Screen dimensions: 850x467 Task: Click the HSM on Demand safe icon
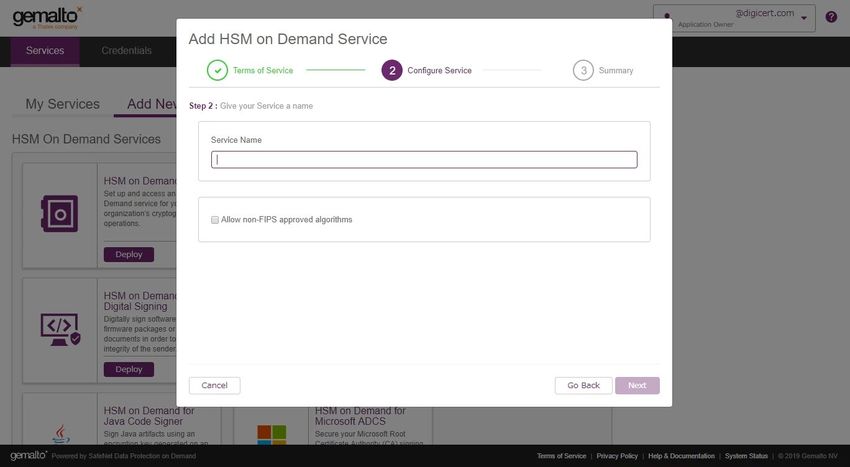[60, 214]
